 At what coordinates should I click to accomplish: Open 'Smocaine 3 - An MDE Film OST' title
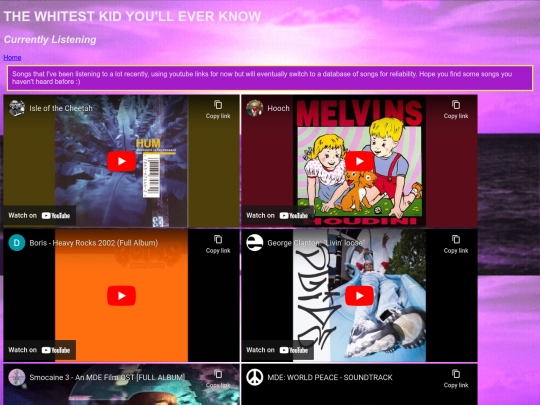coord(107,377)
